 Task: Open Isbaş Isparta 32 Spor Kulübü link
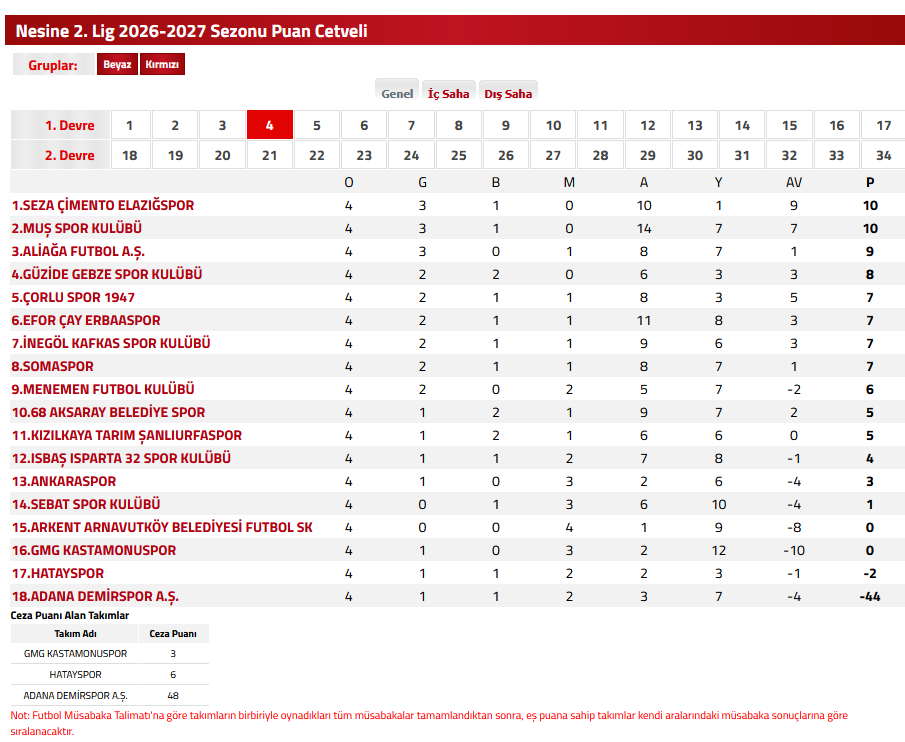click(121, 459)
